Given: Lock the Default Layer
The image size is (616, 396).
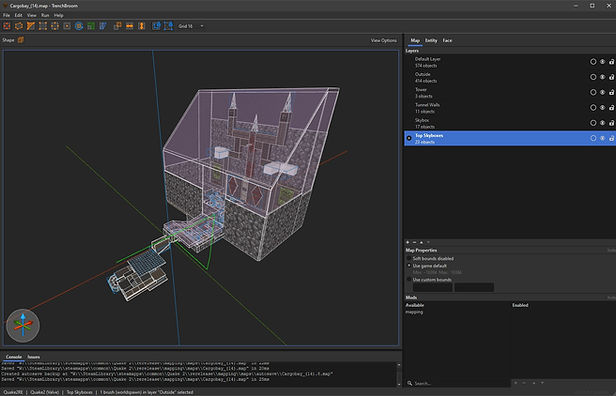Looking at the screenshot, I should coord(612,62).
